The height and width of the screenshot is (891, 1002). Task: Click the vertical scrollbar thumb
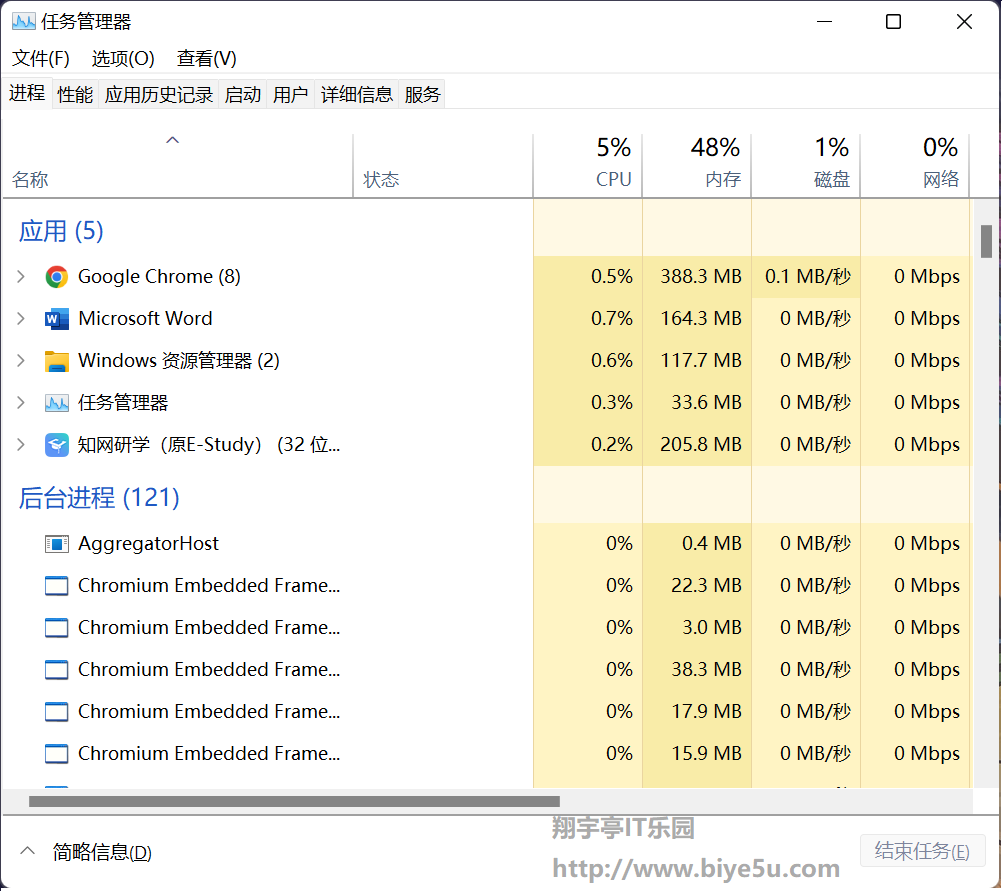[986, 241]
